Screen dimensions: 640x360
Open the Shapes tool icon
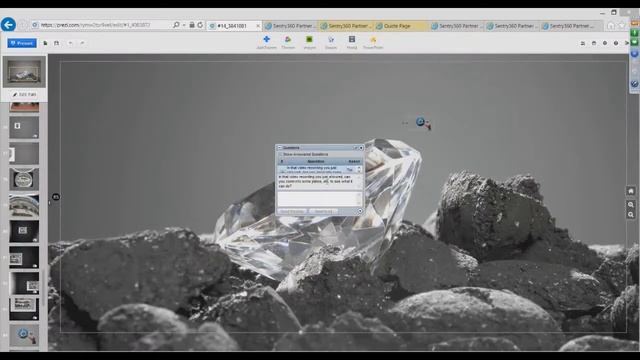331,42
